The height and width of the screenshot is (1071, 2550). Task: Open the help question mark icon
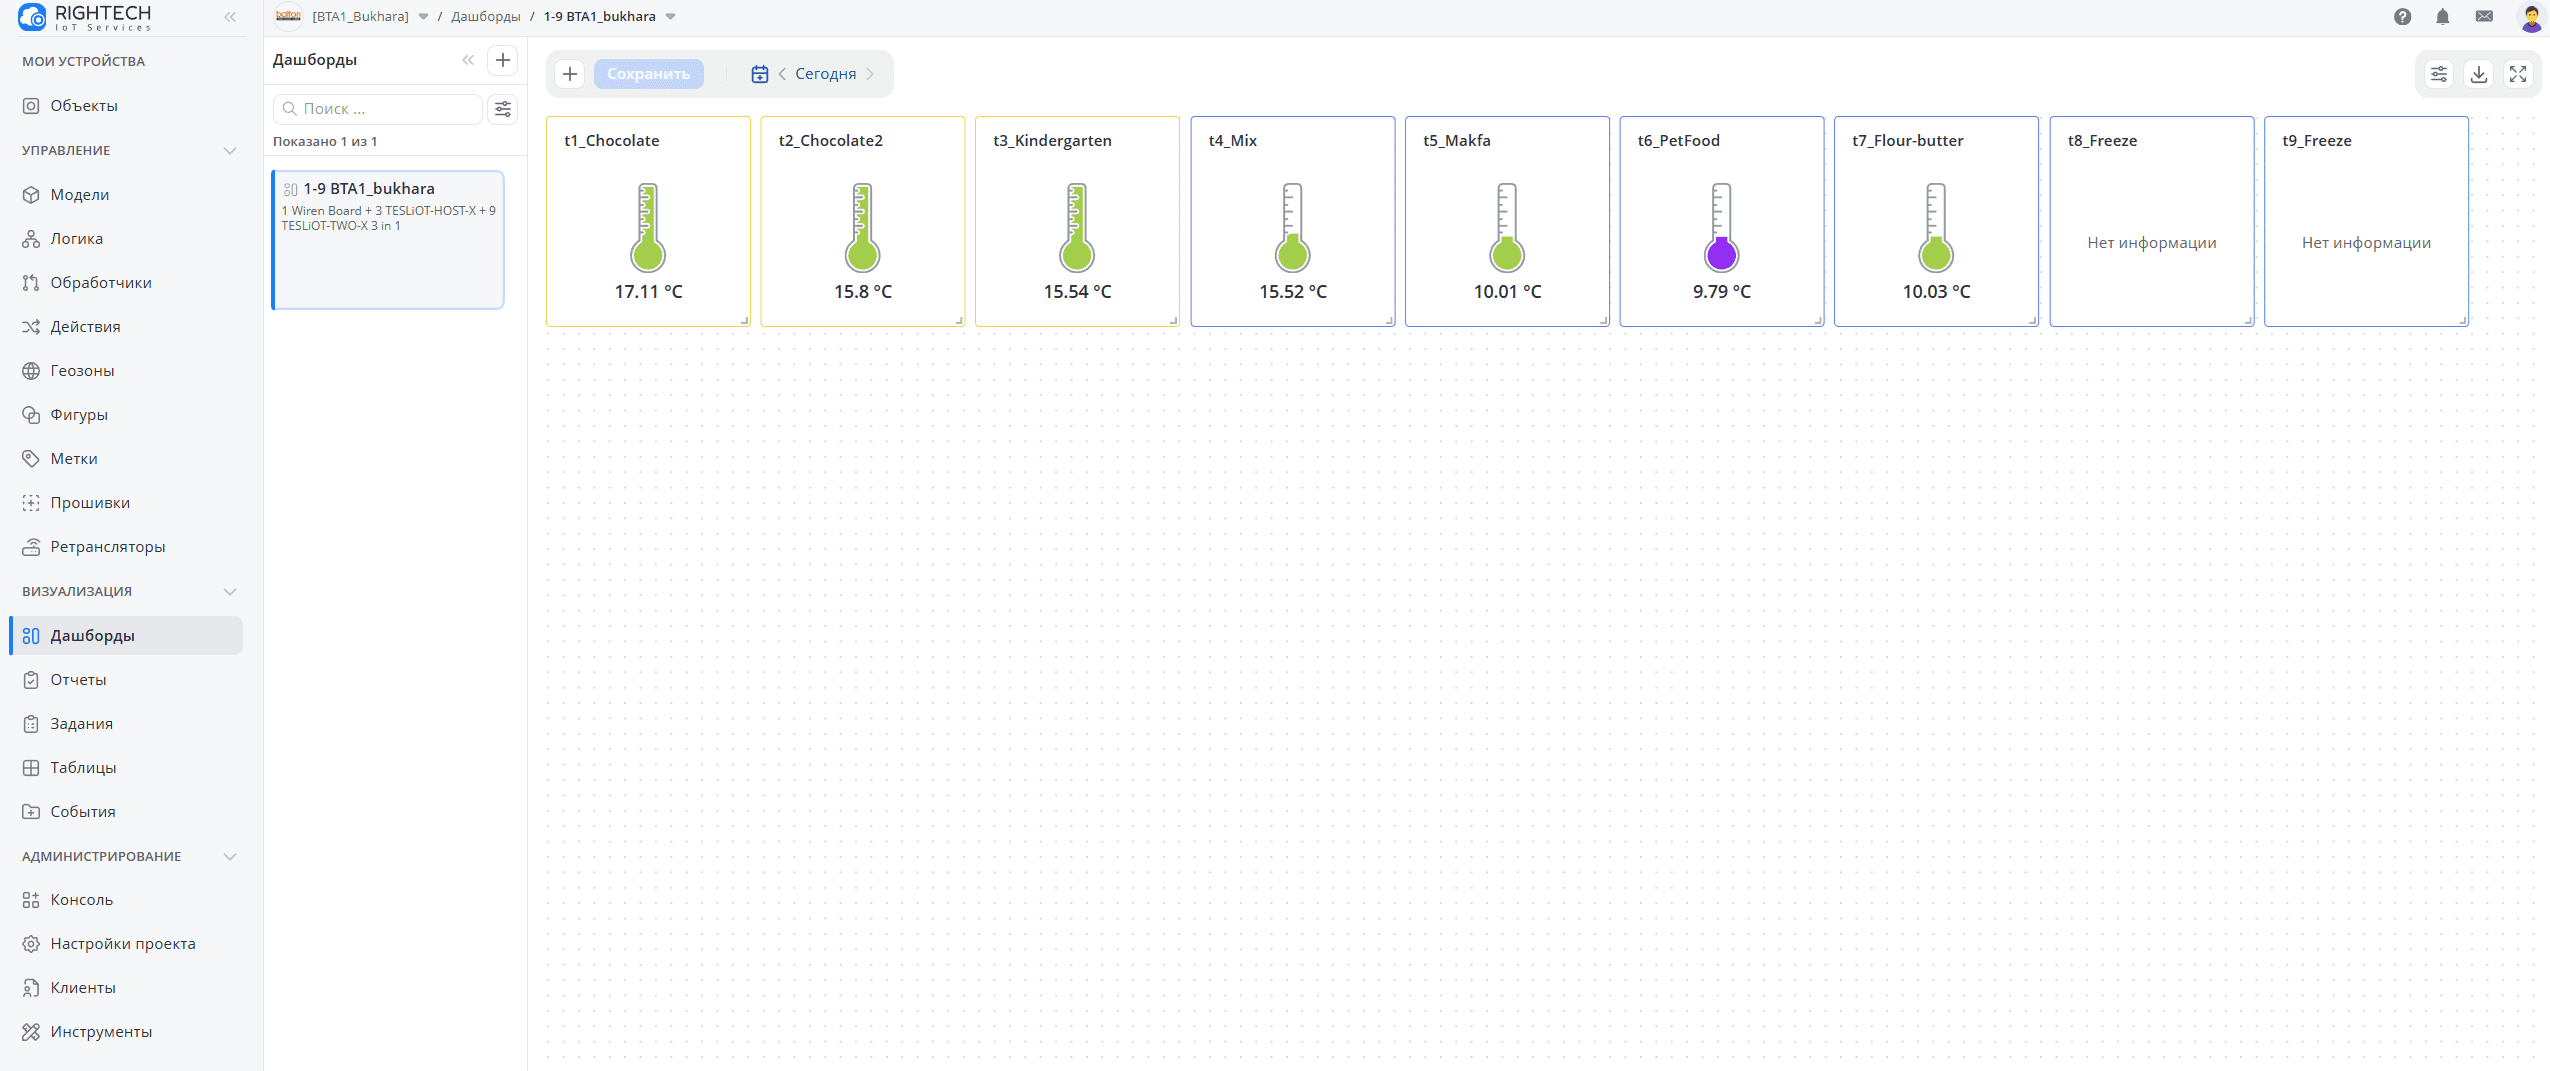(2402, 17)
